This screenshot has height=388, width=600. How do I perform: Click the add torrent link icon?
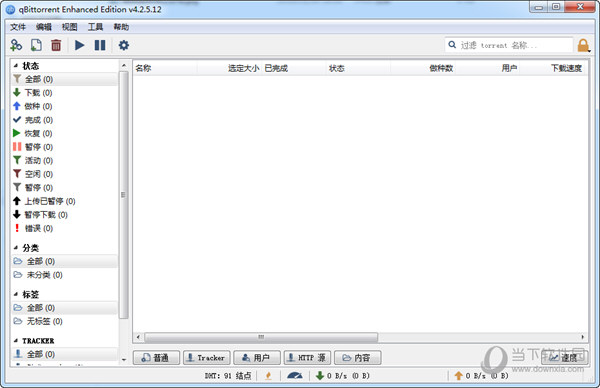tap(16, 45)
